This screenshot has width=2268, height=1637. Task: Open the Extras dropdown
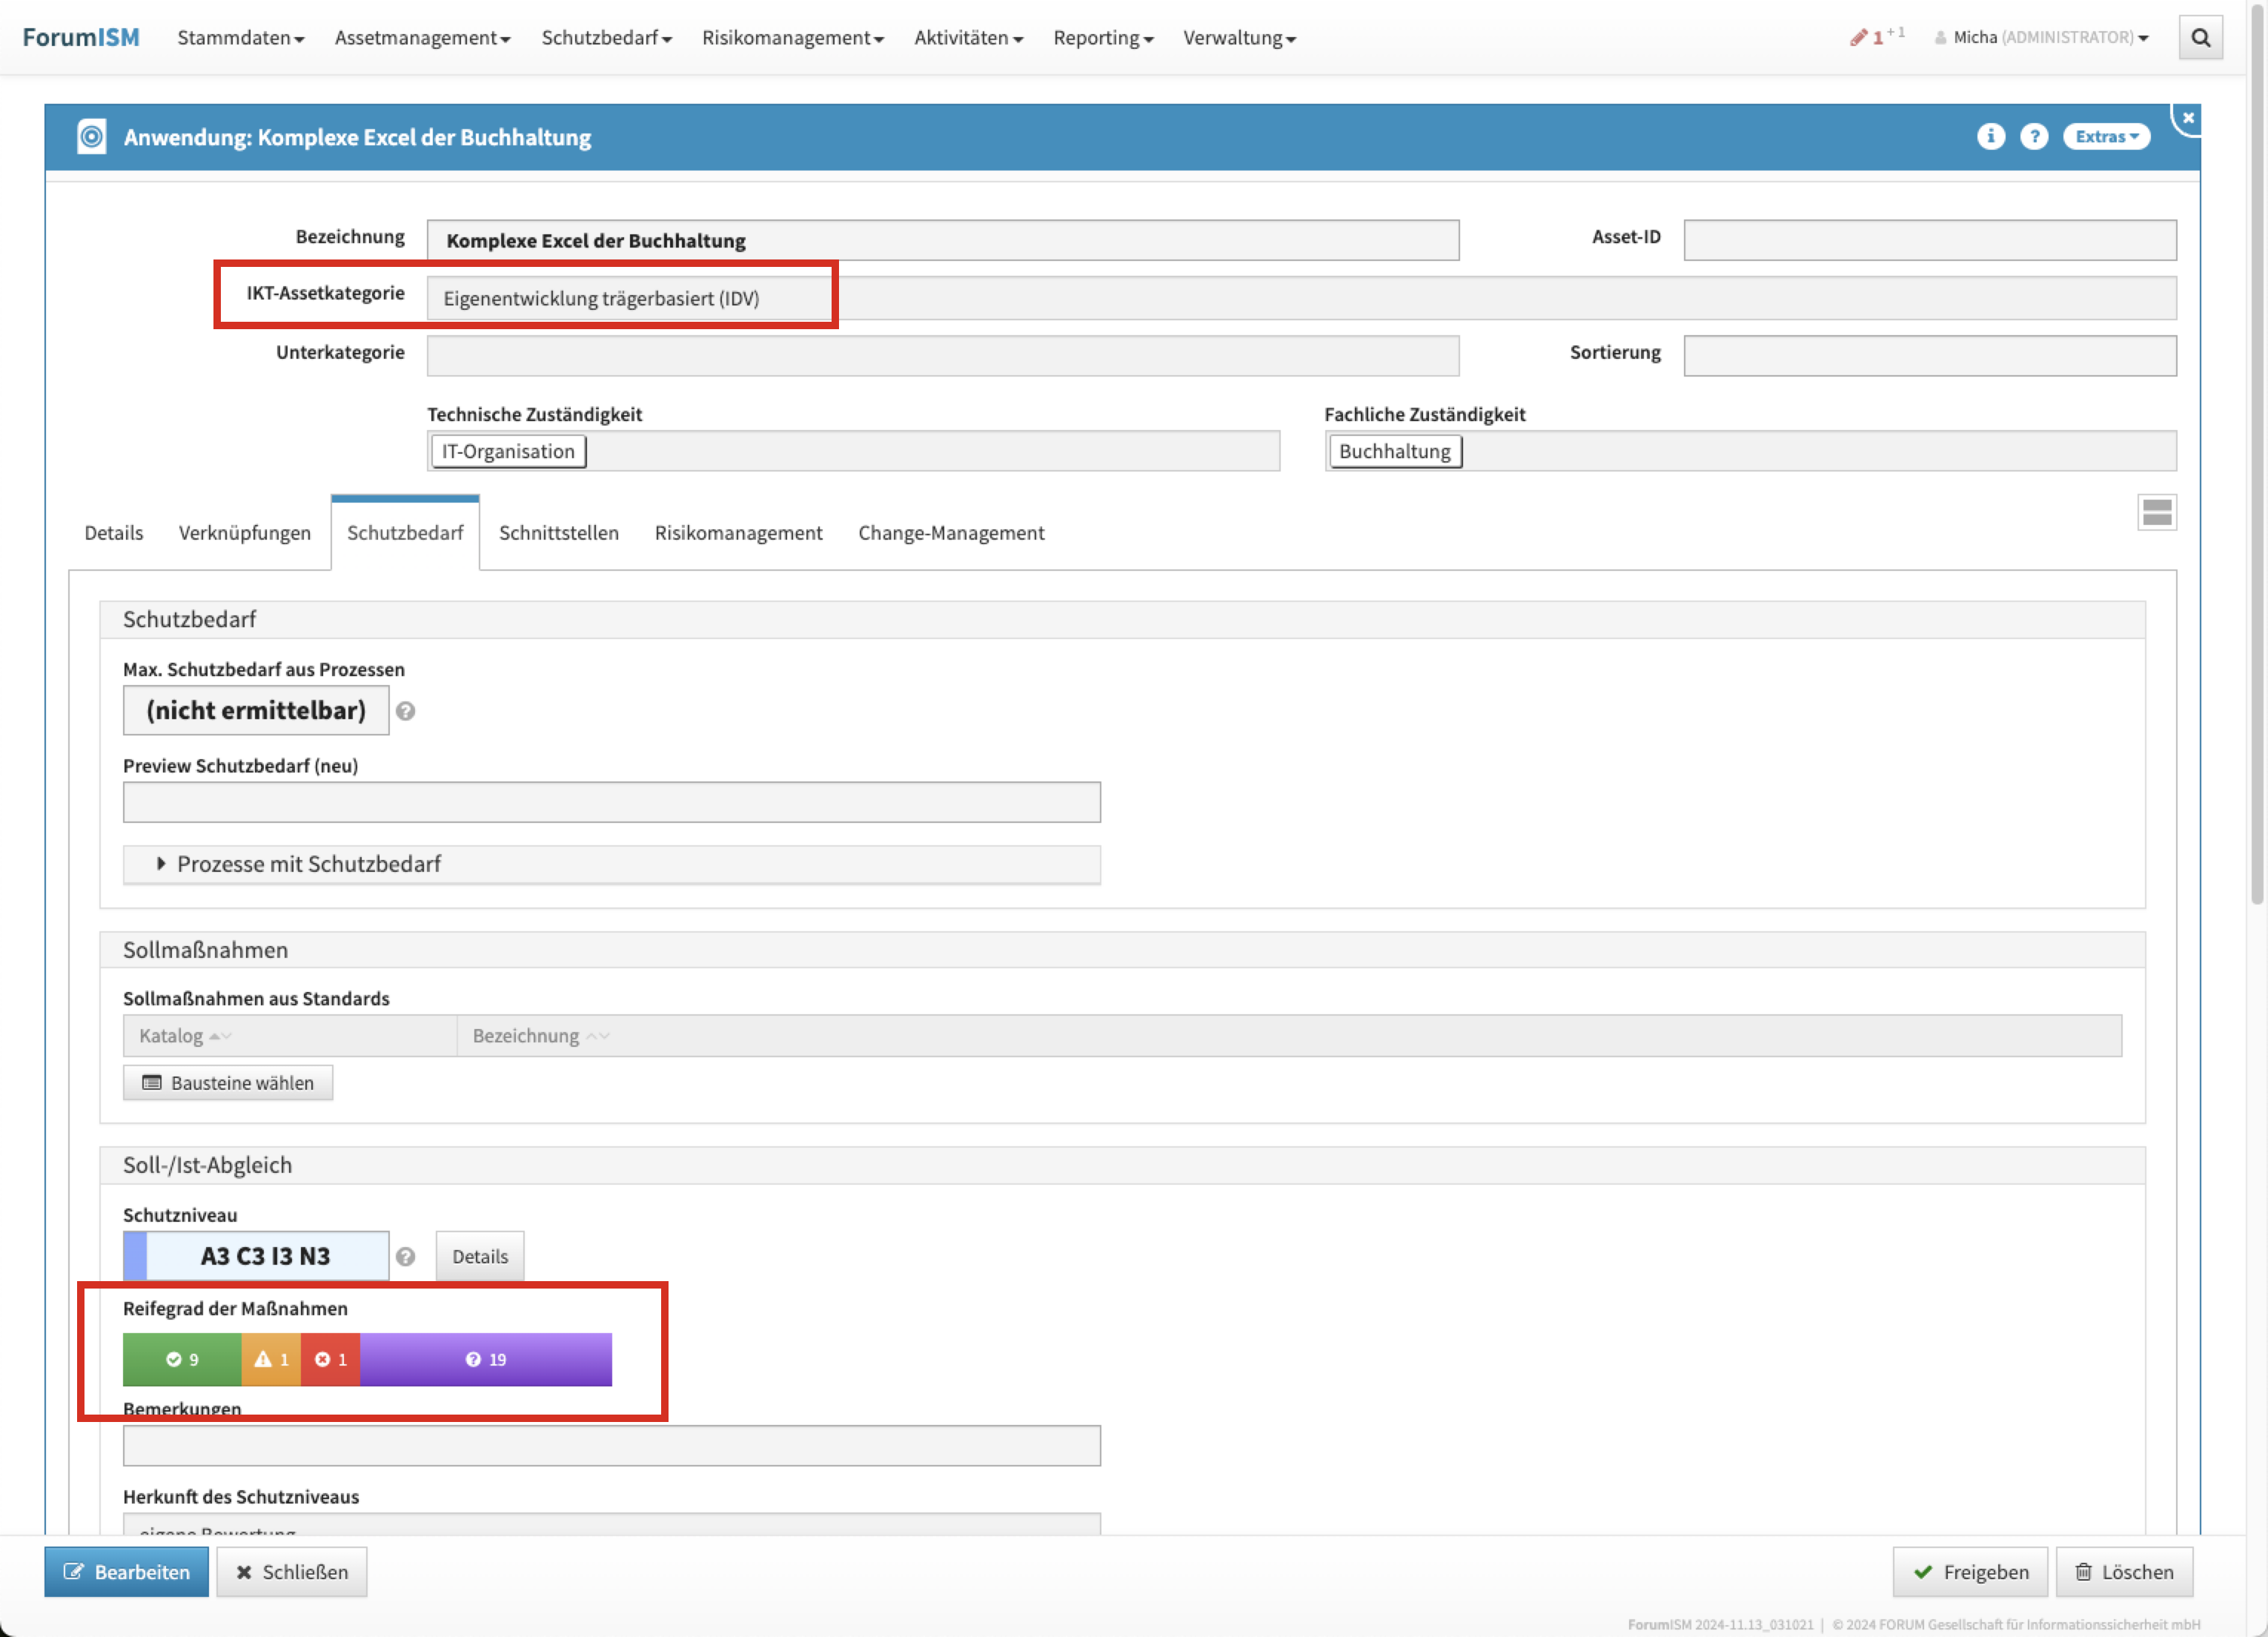2106,136
